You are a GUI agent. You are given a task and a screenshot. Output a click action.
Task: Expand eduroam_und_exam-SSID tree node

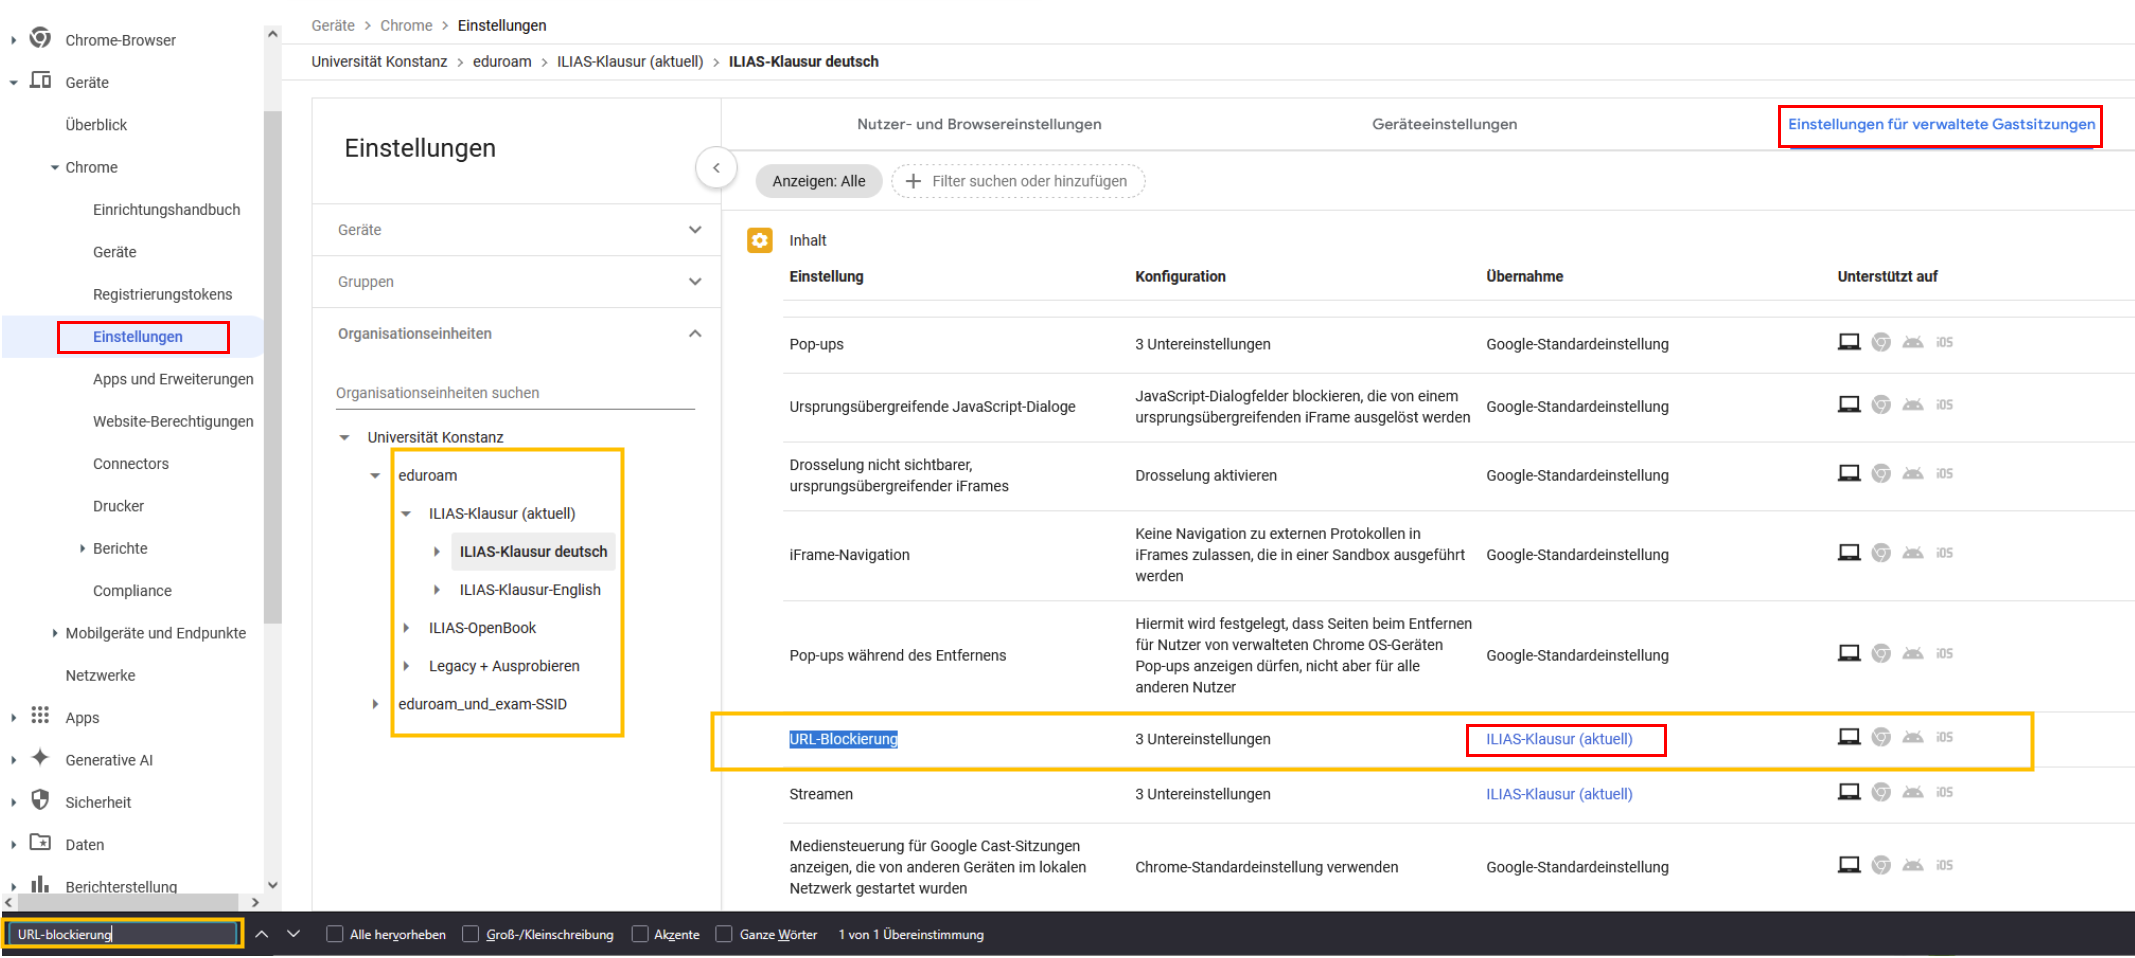click(x=375, y=704)
